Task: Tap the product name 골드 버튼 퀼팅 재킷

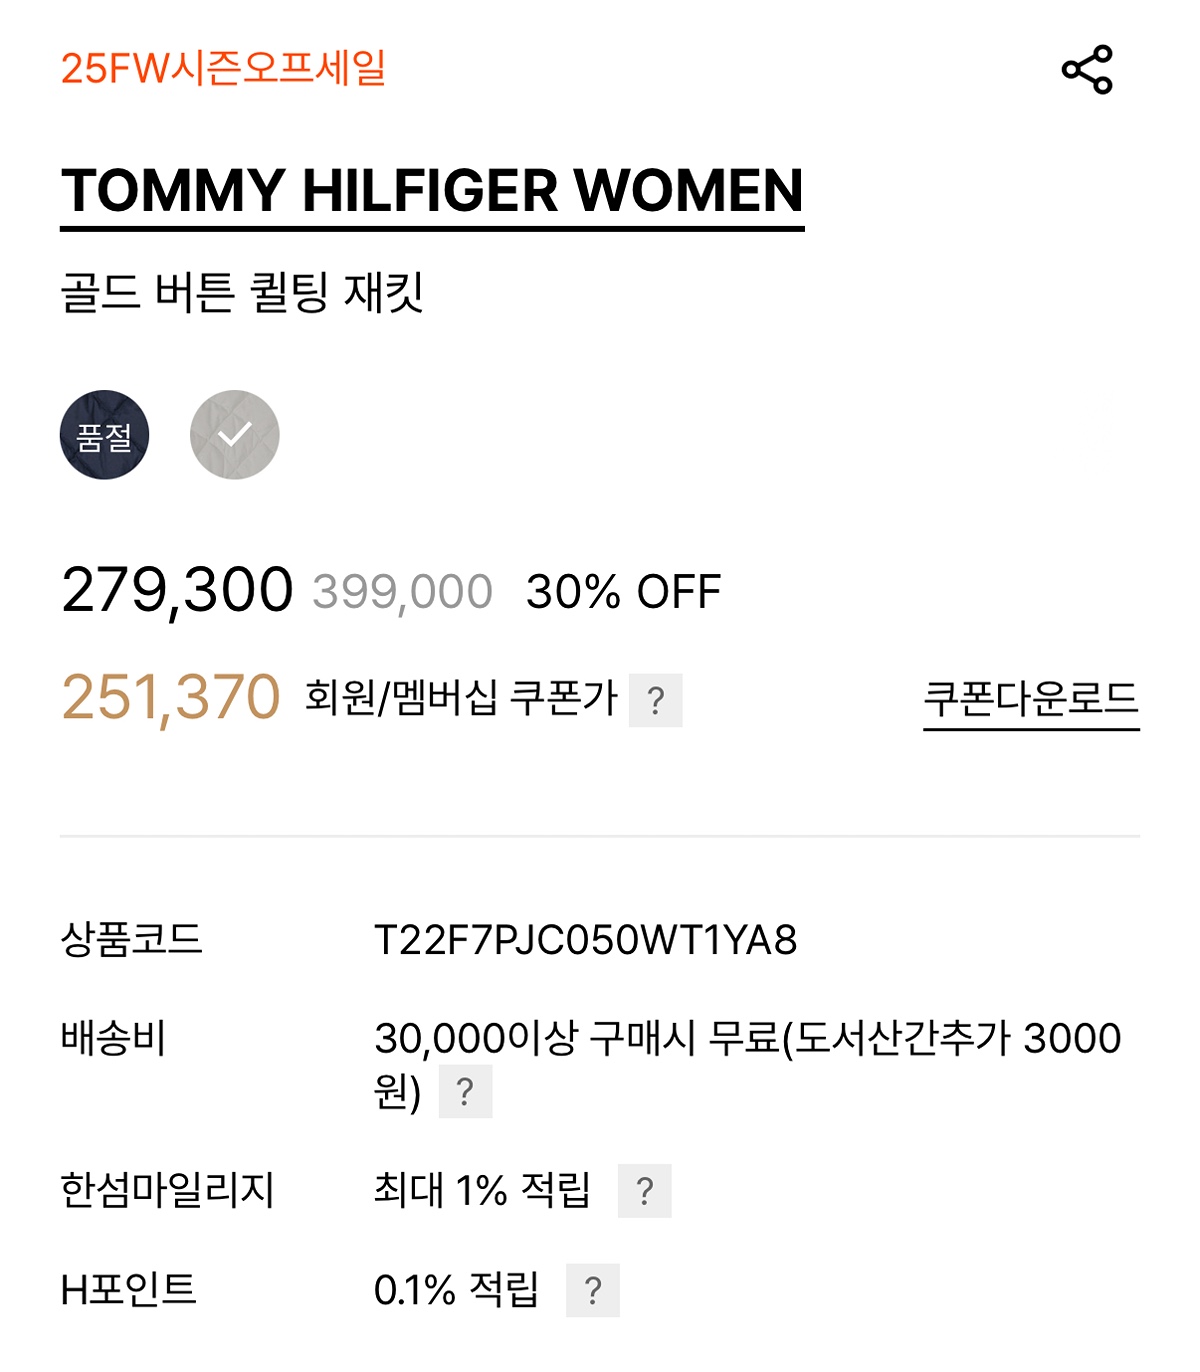Action: click(242, 292)
